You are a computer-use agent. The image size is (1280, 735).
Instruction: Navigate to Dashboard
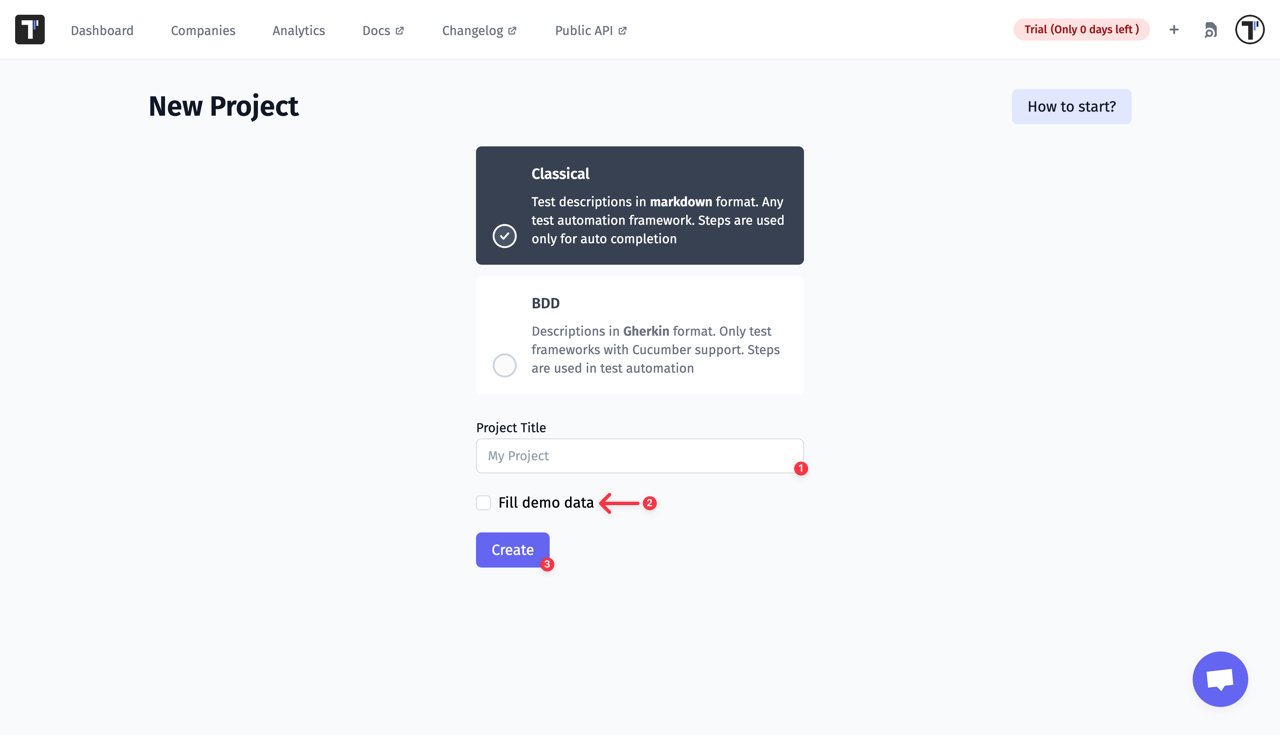click(x=102, y=30)
